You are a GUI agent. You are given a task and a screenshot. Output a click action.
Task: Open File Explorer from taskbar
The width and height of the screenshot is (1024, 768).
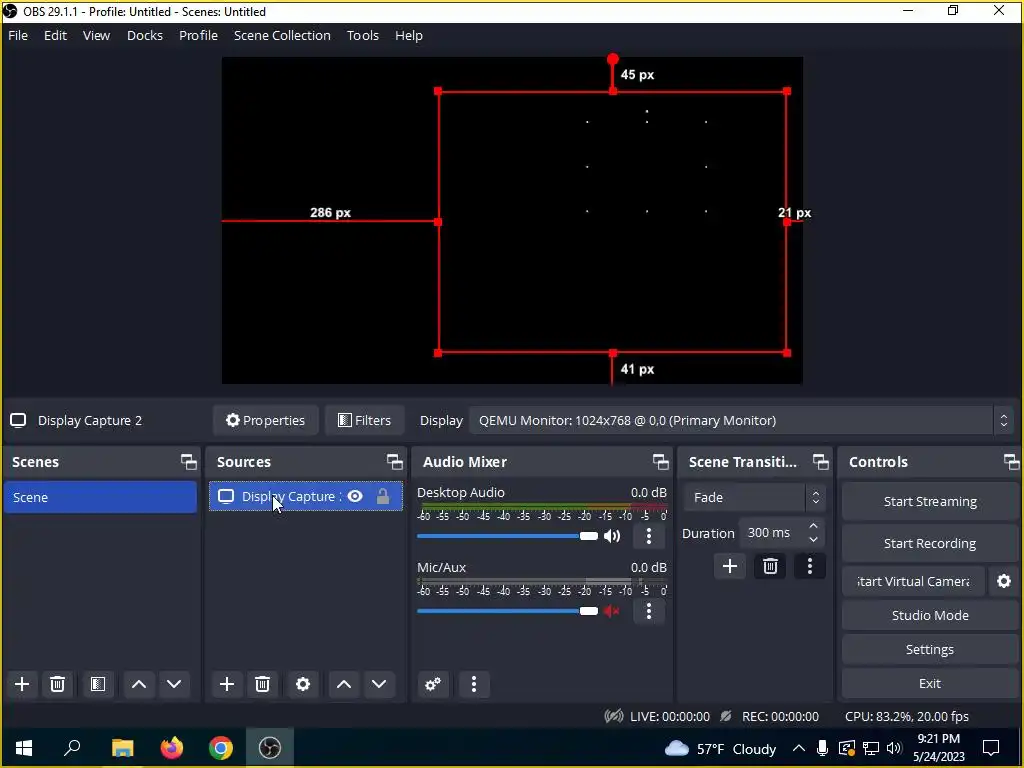122,748
